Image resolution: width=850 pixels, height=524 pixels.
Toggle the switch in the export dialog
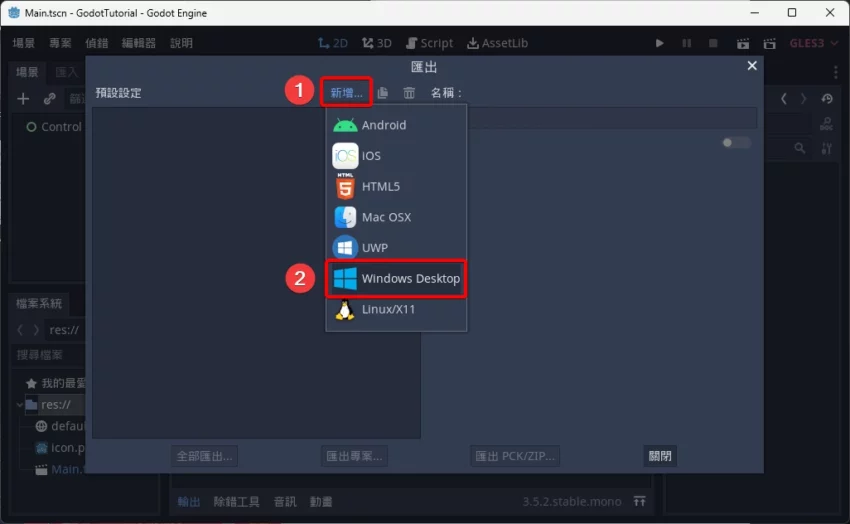coord(736,143)
